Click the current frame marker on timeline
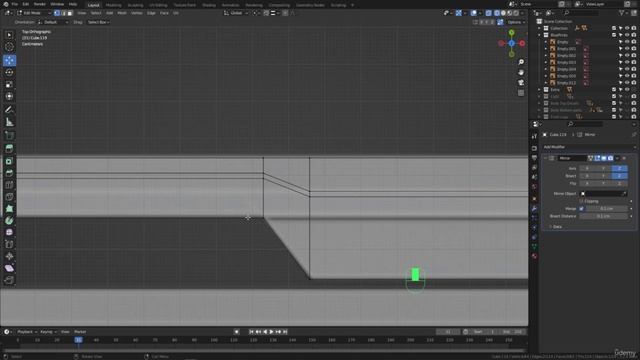The image size is (640, 360). pos(78,340)
